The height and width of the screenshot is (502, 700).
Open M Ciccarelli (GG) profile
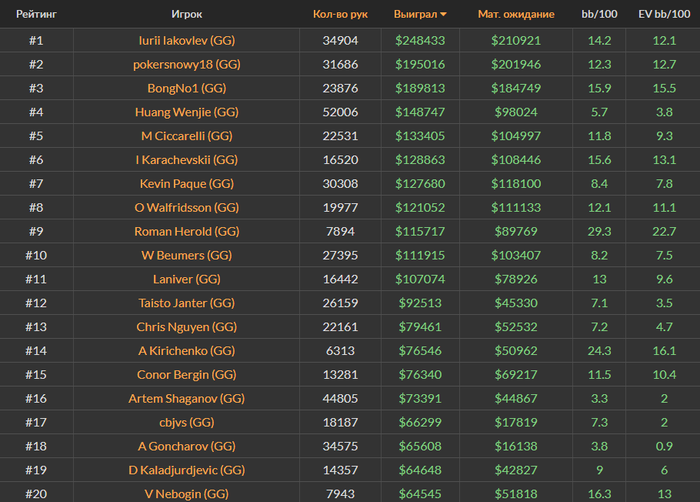187,136
